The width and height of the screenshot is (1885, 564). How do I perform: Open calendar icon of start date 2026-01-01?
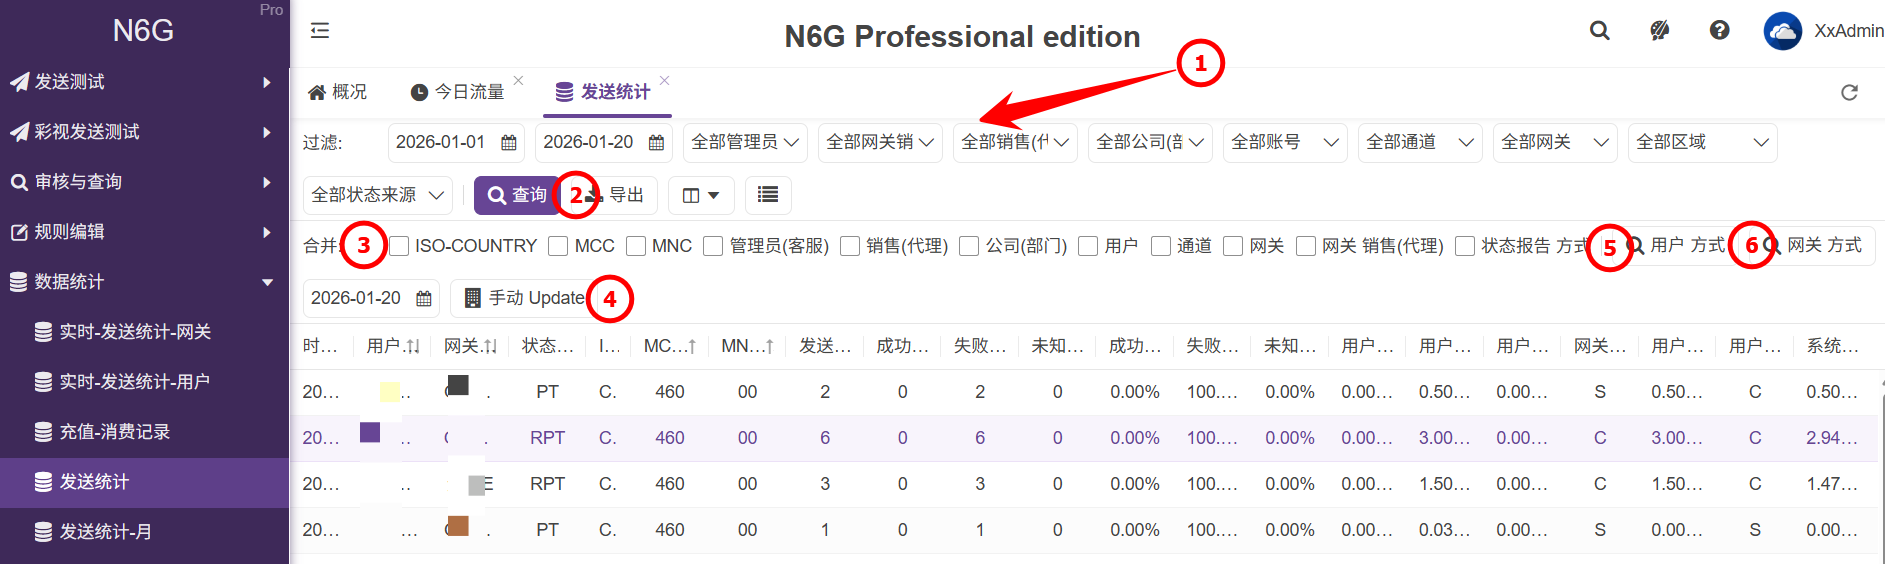coord(509,143)
